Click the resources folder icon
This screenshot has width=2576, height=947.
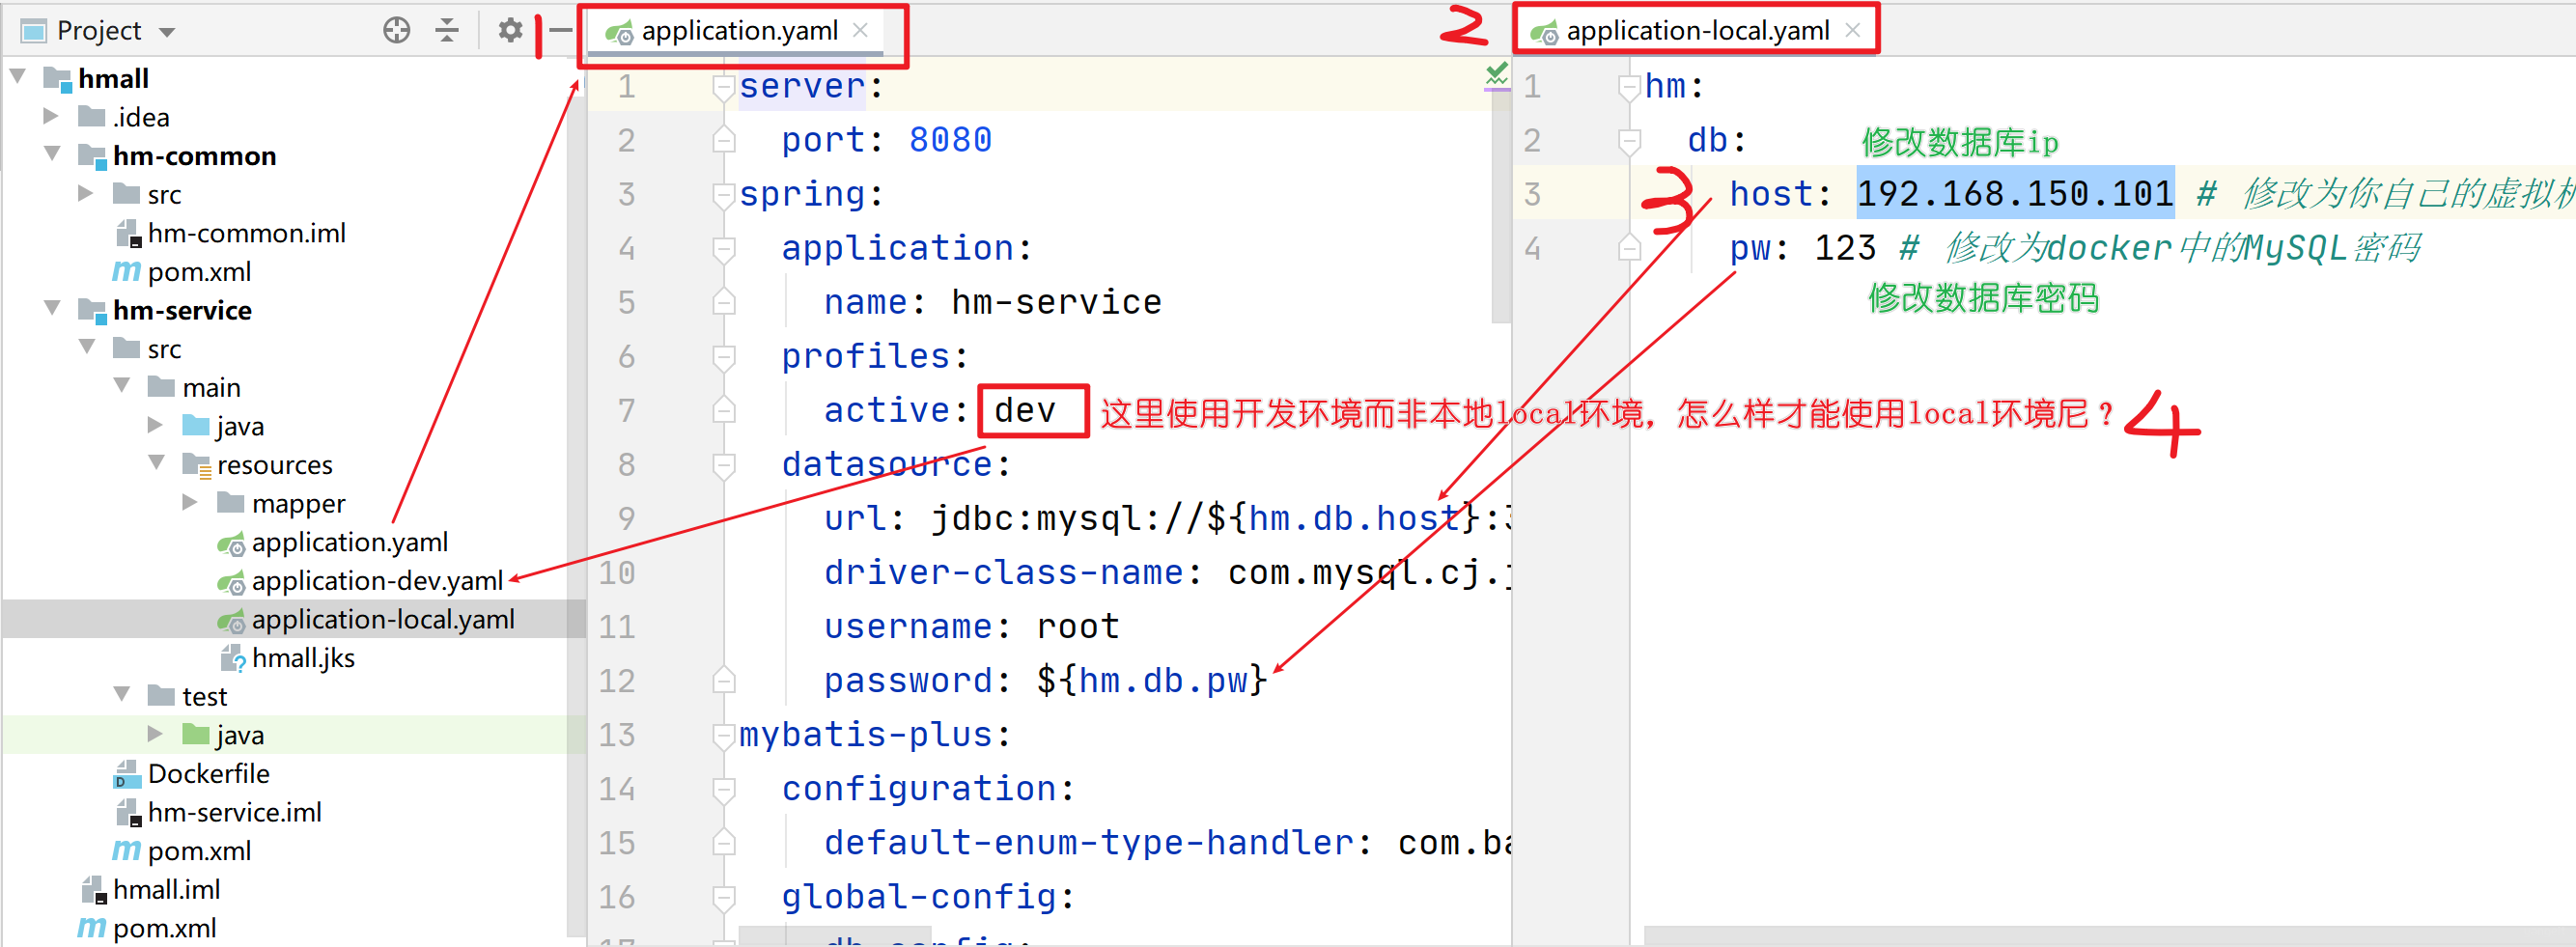point(197,465)
